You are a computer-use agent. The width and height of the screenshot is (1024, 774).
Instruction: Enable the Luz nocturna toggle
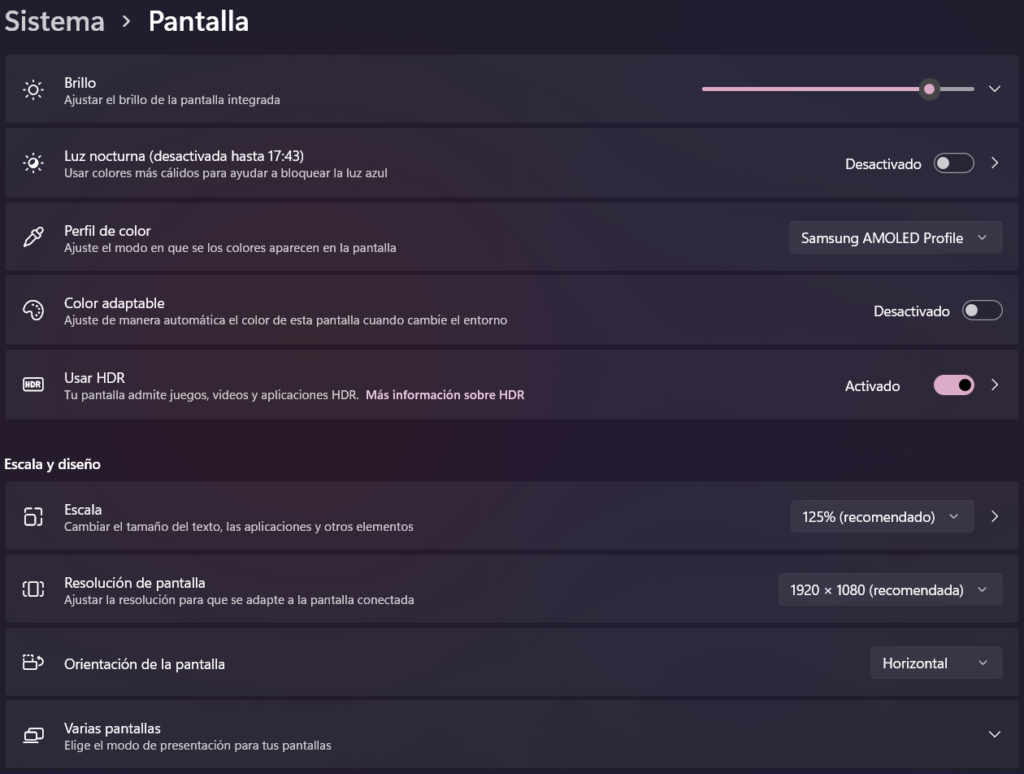pyautogui.click(x=953, y=163)
